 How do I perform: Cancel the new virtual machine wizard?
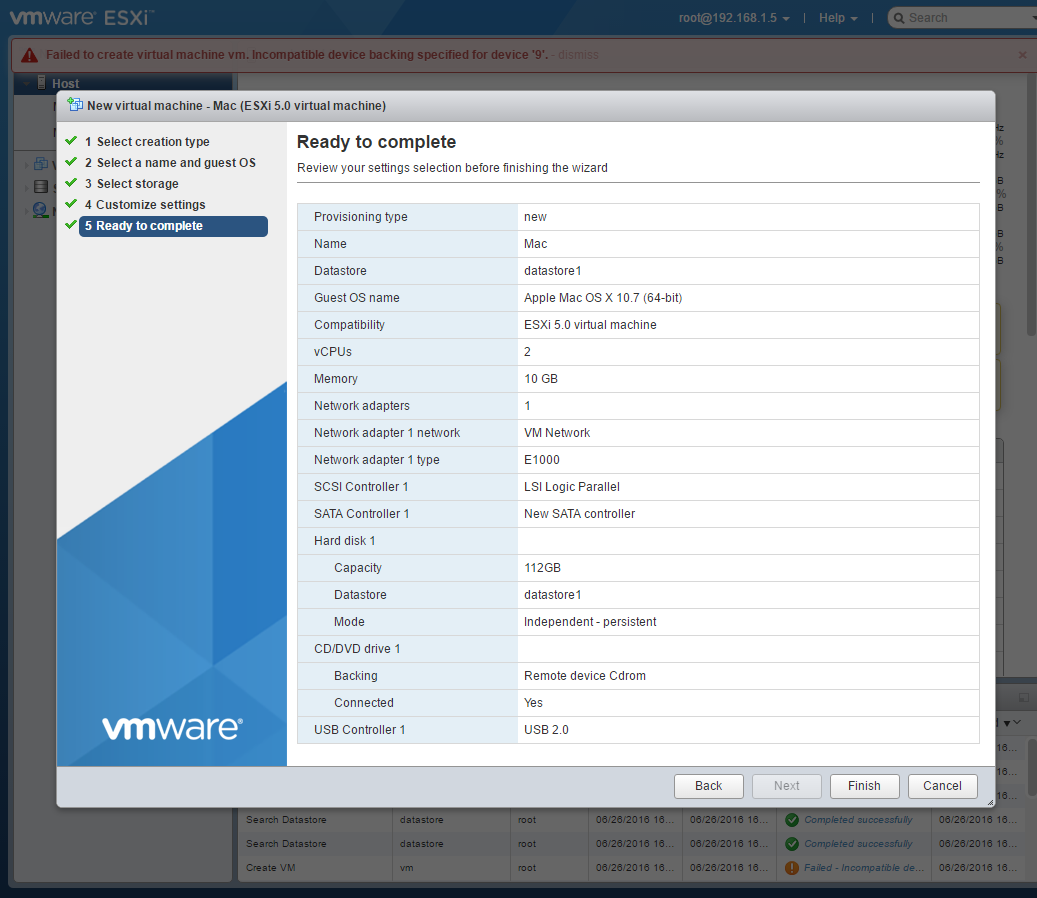[942, 786]
